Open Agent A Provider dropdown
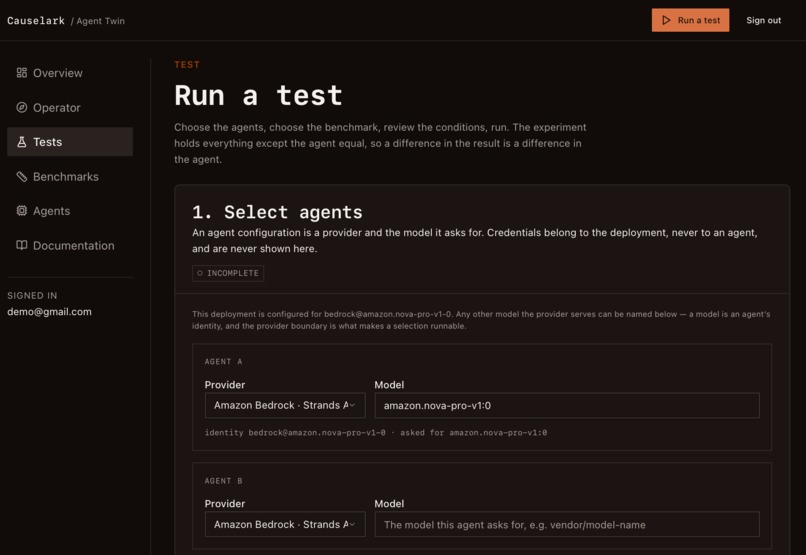This screenshot has width=806, height=555. click(x=285, y=405)
